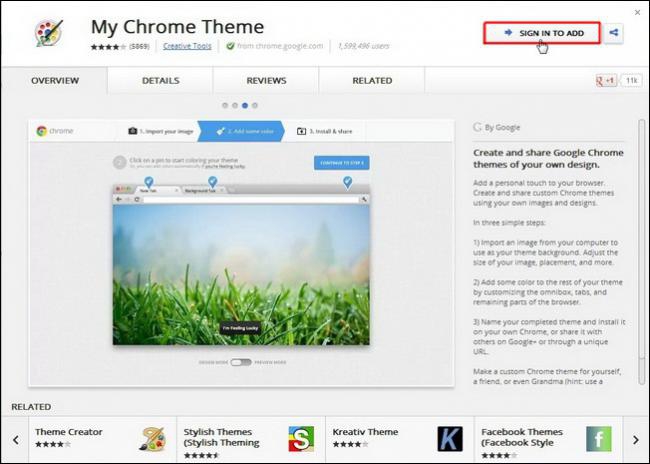Viewport: 650px width, 464px height.
Task: Open the Reviews tab
Action: [266, 80]
